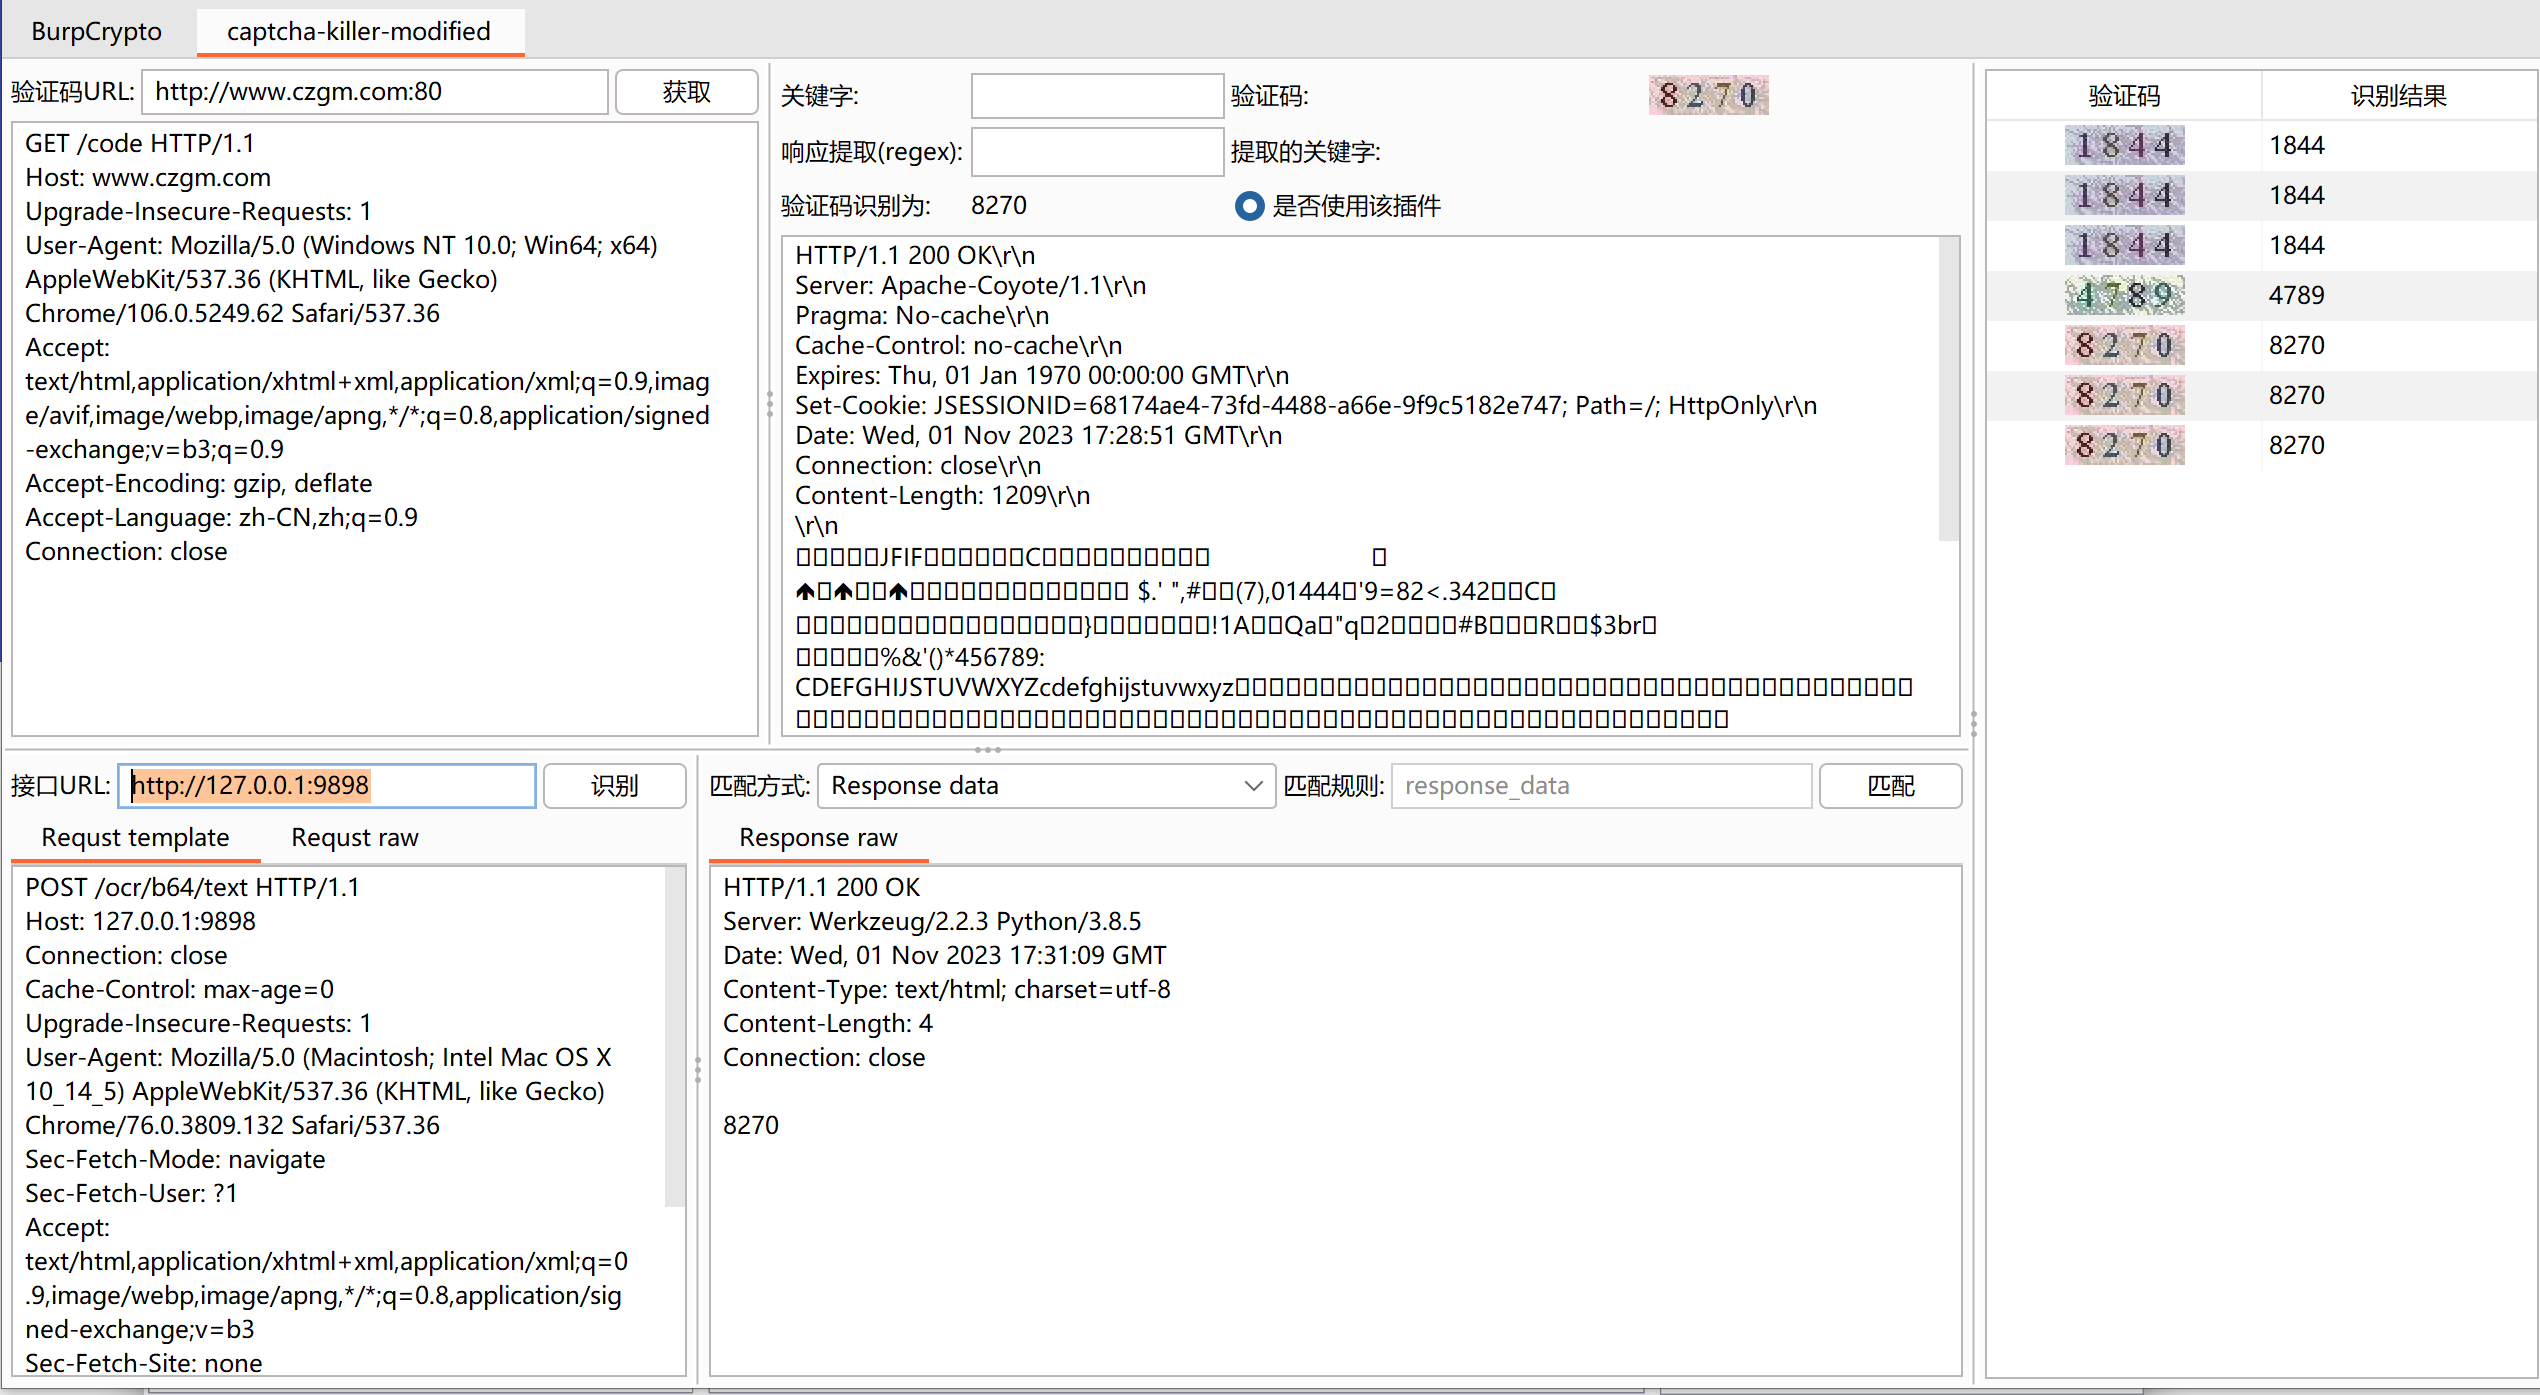Click the 4789 captcha image in results table

[2124, 296]
